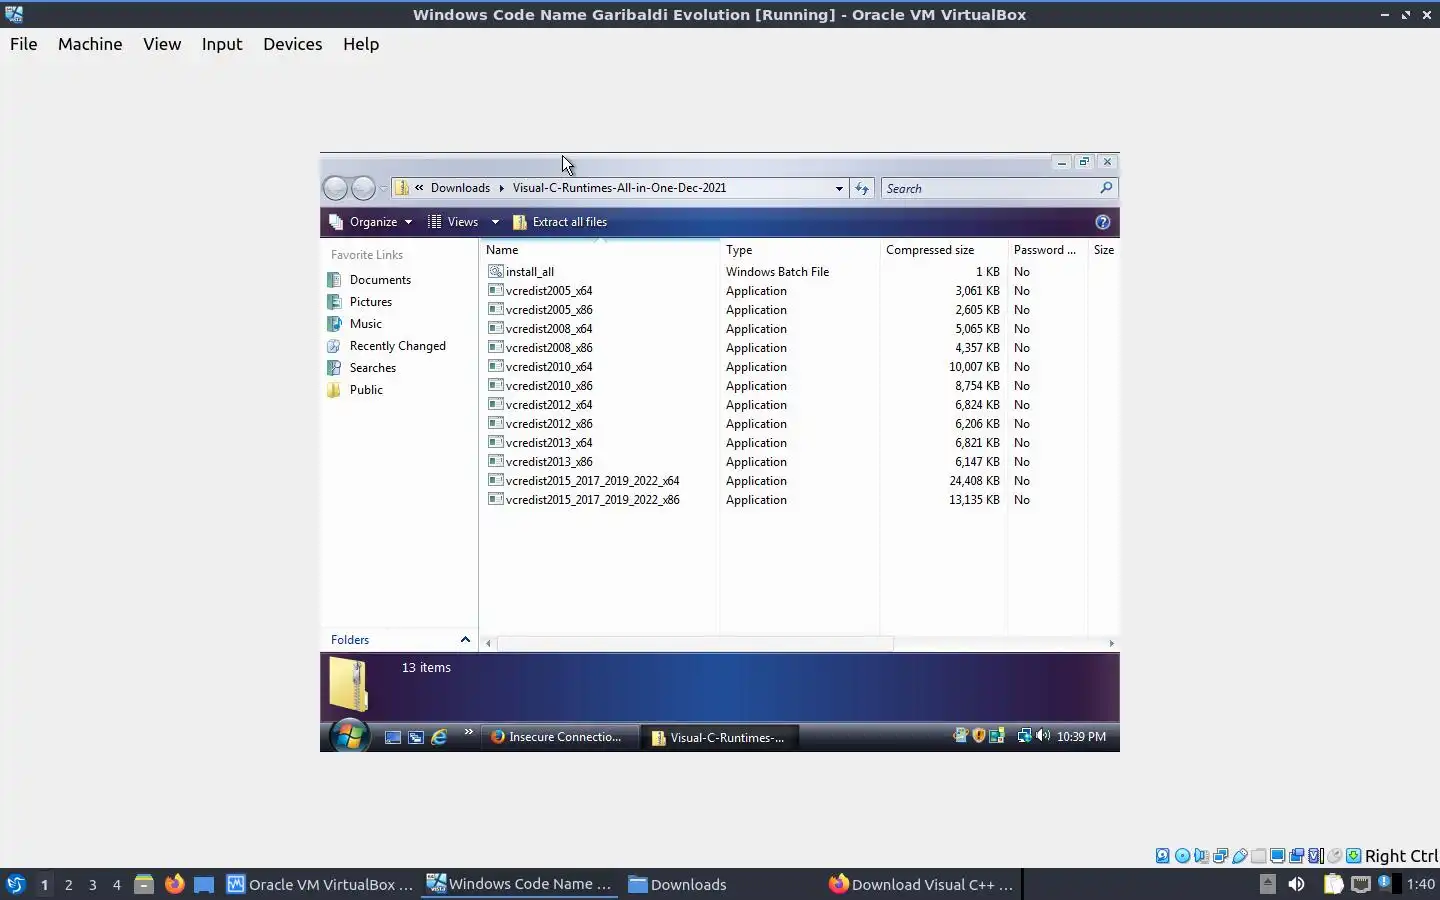The height and width of the screenshot is (900, 1440).
Task: Click VirtualBox optical disk indicator
Action: point(1182,856)
